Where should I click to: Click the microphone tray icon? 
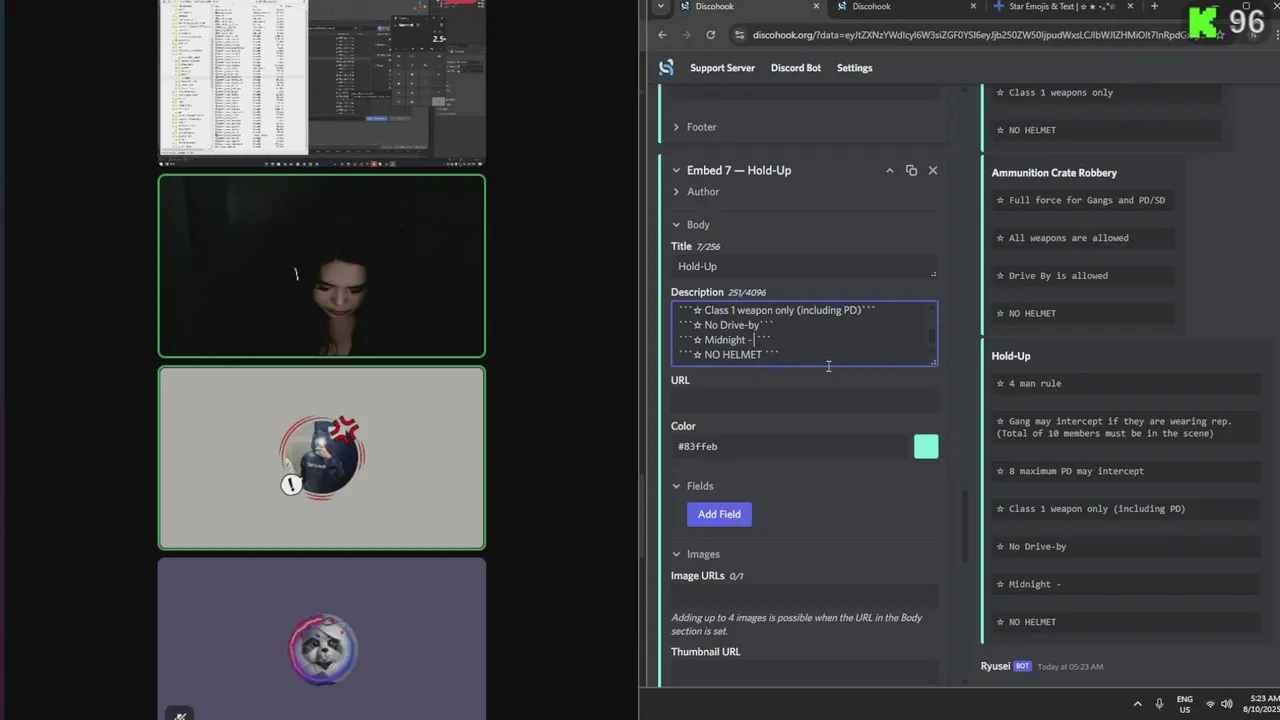pos(1160,704)
